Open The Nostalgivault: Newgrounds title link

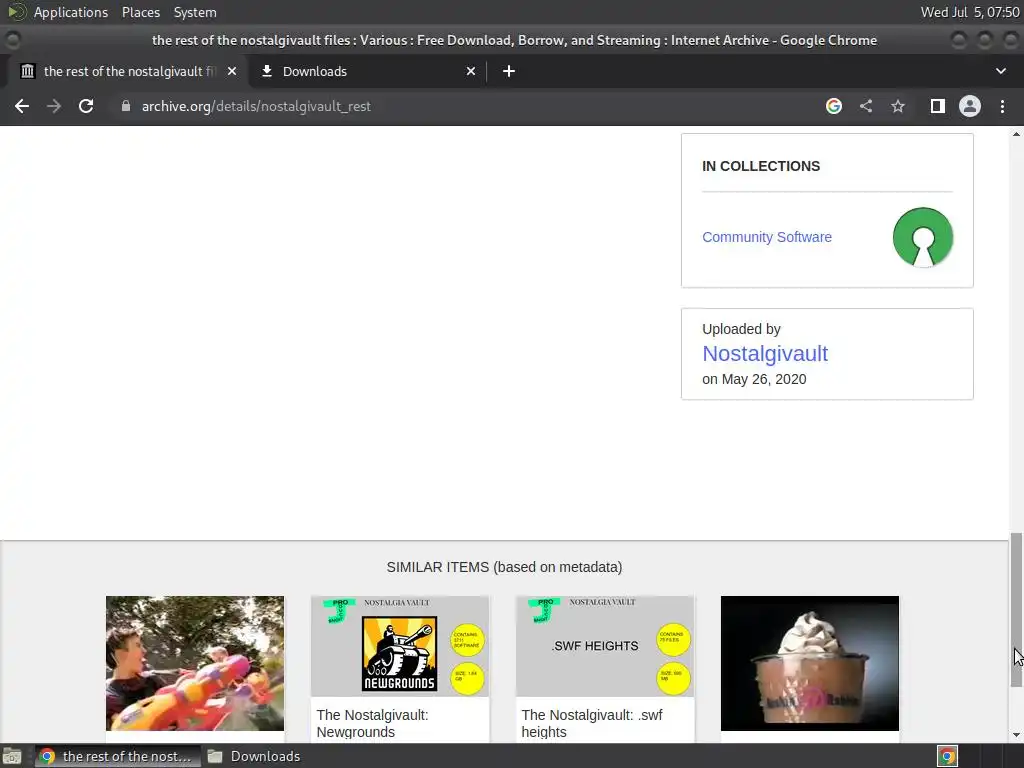[x=372, y=724]
